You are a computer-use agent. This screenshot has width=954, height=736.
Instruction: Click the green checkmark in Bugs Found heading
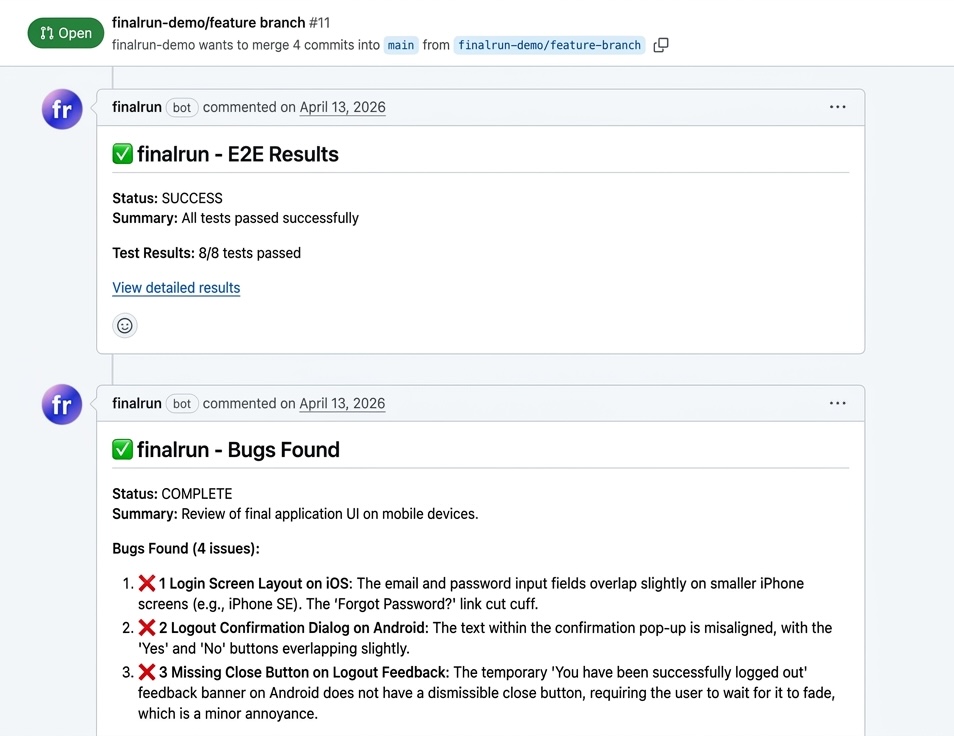click(121, 449)
